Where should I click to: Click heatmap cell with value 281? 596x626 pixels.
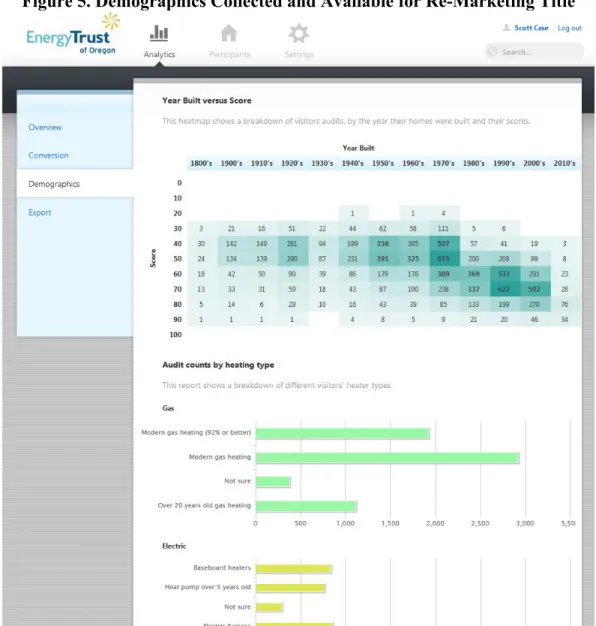coord(292,244)
